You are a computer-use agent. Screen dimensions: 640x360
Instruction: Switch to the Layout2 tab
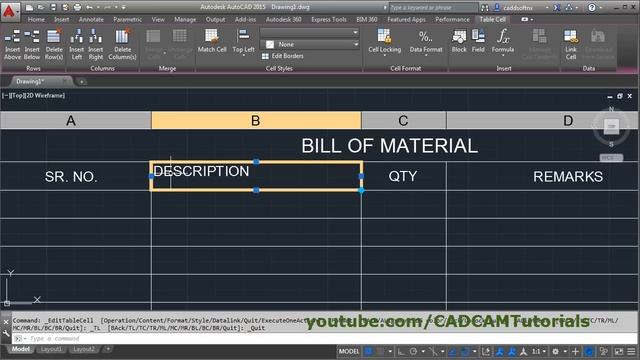84,349
